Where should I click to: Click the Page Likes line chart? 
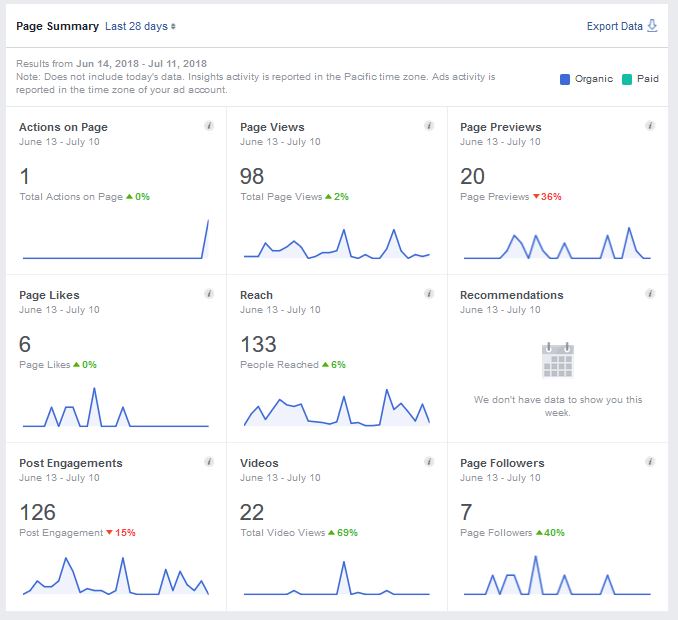pos(116,407)
